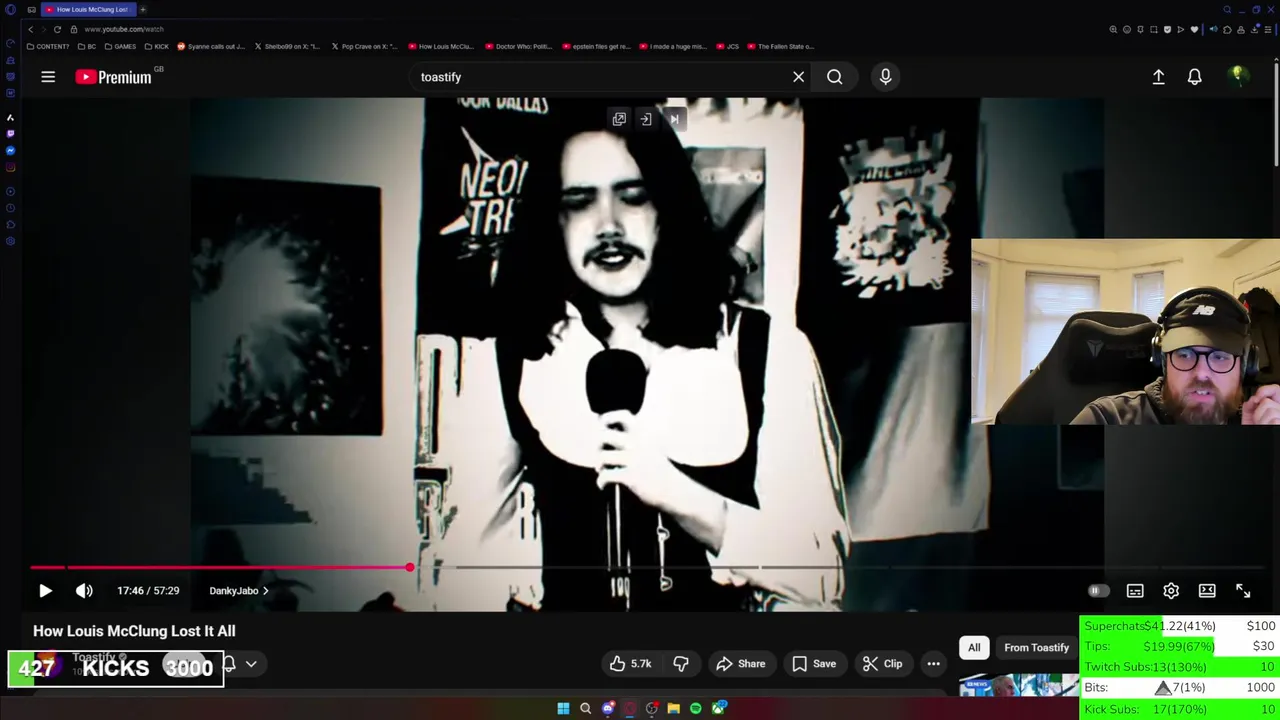Image resolution: width=1280 pixels, height=720 pixels.
Task: Open 'epstein files get re...' bookmark
Action: (x=597, y=46)
